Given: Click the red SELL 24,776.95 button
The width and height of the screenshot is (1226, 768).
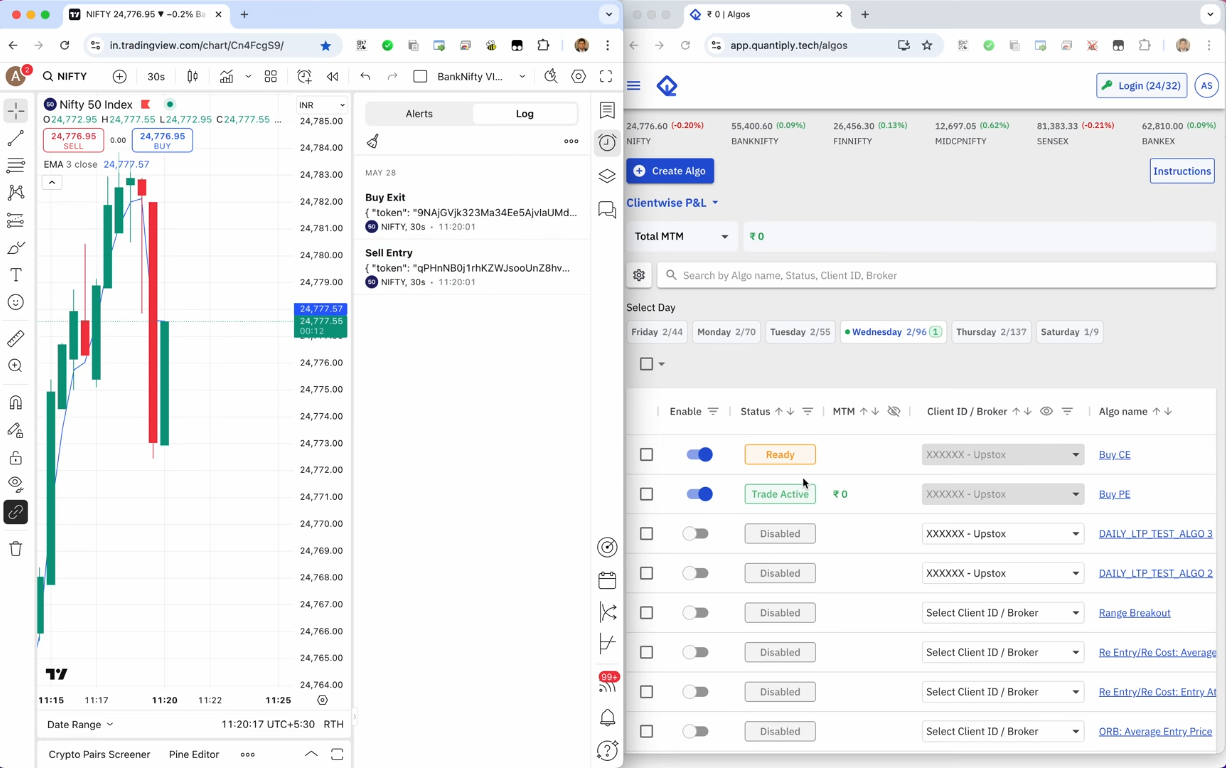Looking at the screenshot, I should coord(73,140).
